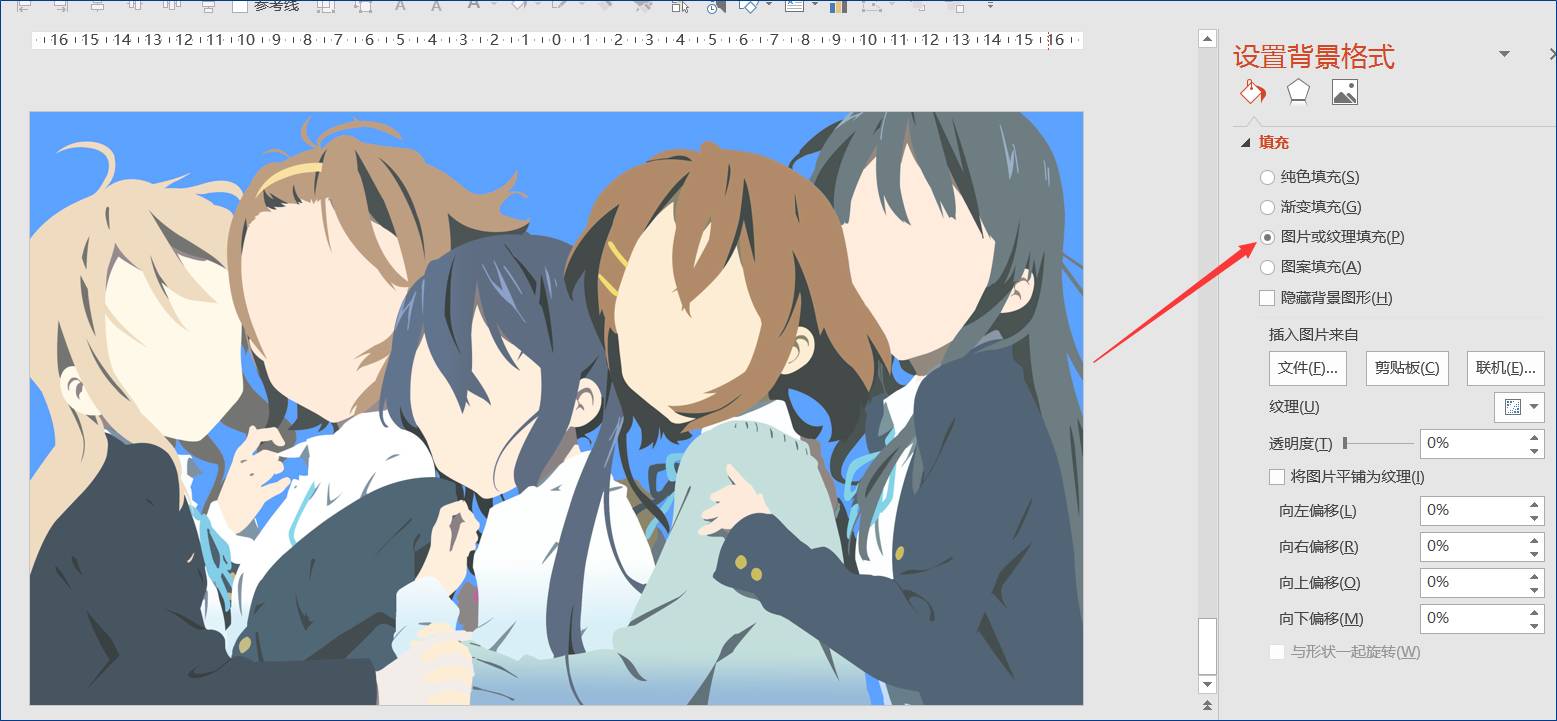Click the 剪贴板(C) button

[1407, 368]
